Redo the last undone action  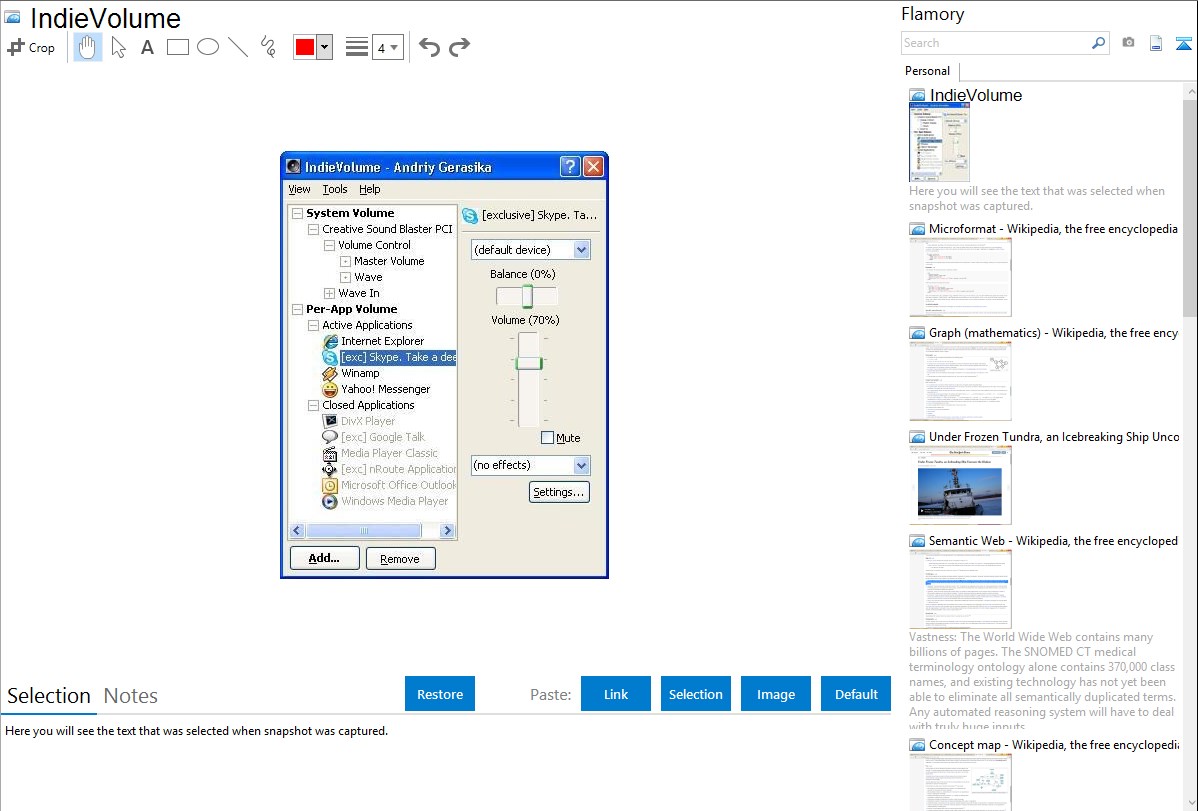459,47
